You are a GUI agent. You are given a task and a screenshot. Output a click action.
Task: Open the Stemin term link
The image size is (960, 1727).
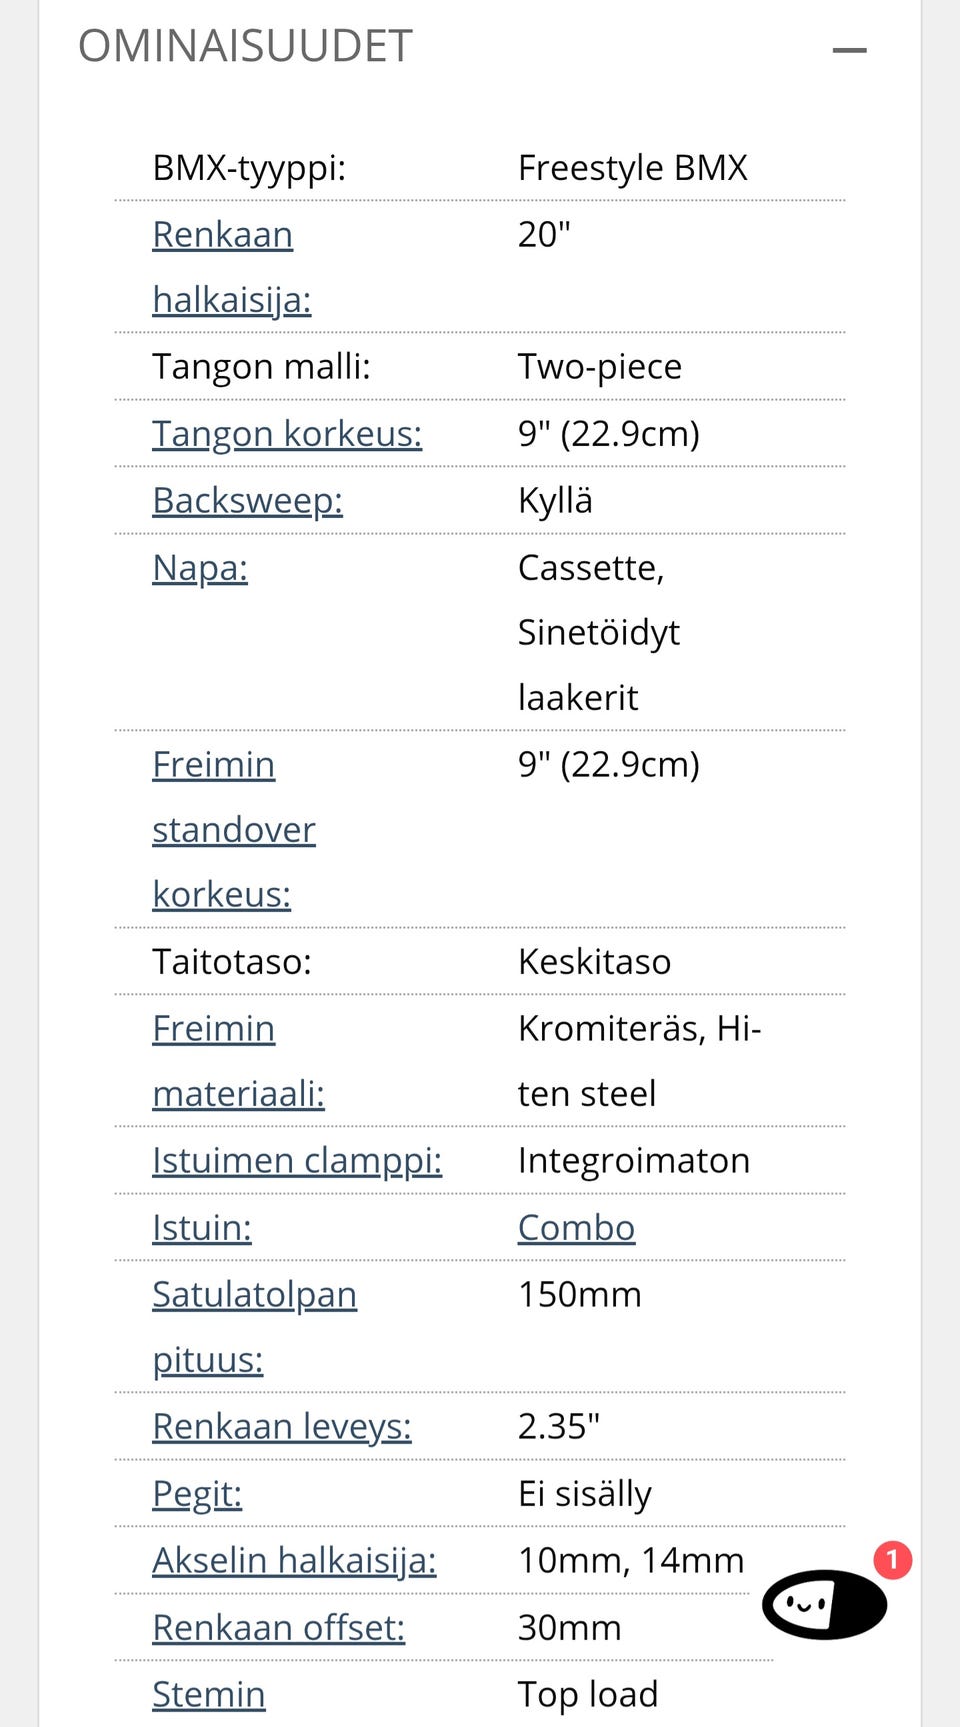pyautogui.click(x=209, y=1695)
